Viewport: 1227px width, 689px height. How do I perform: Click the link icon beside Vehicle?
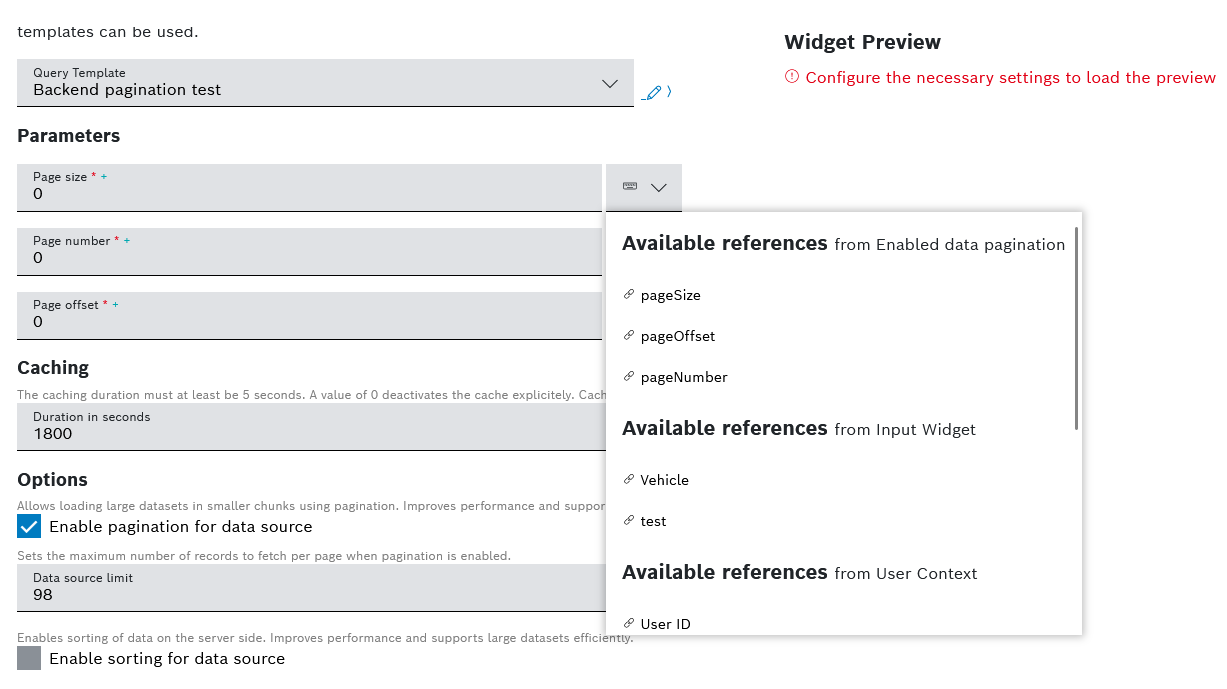[x=629, y=480]
